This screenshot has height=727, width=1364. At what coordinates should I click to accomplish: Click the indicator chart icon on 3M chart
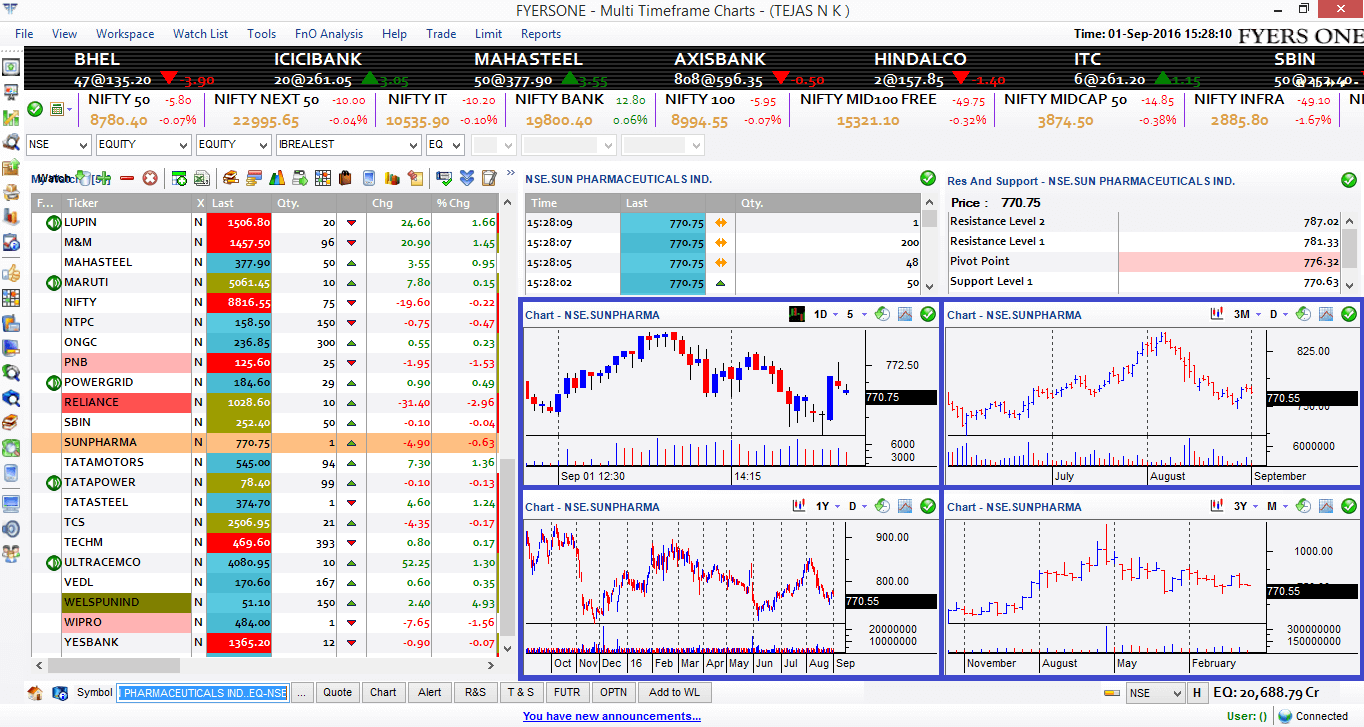[x=1326, y=314]
